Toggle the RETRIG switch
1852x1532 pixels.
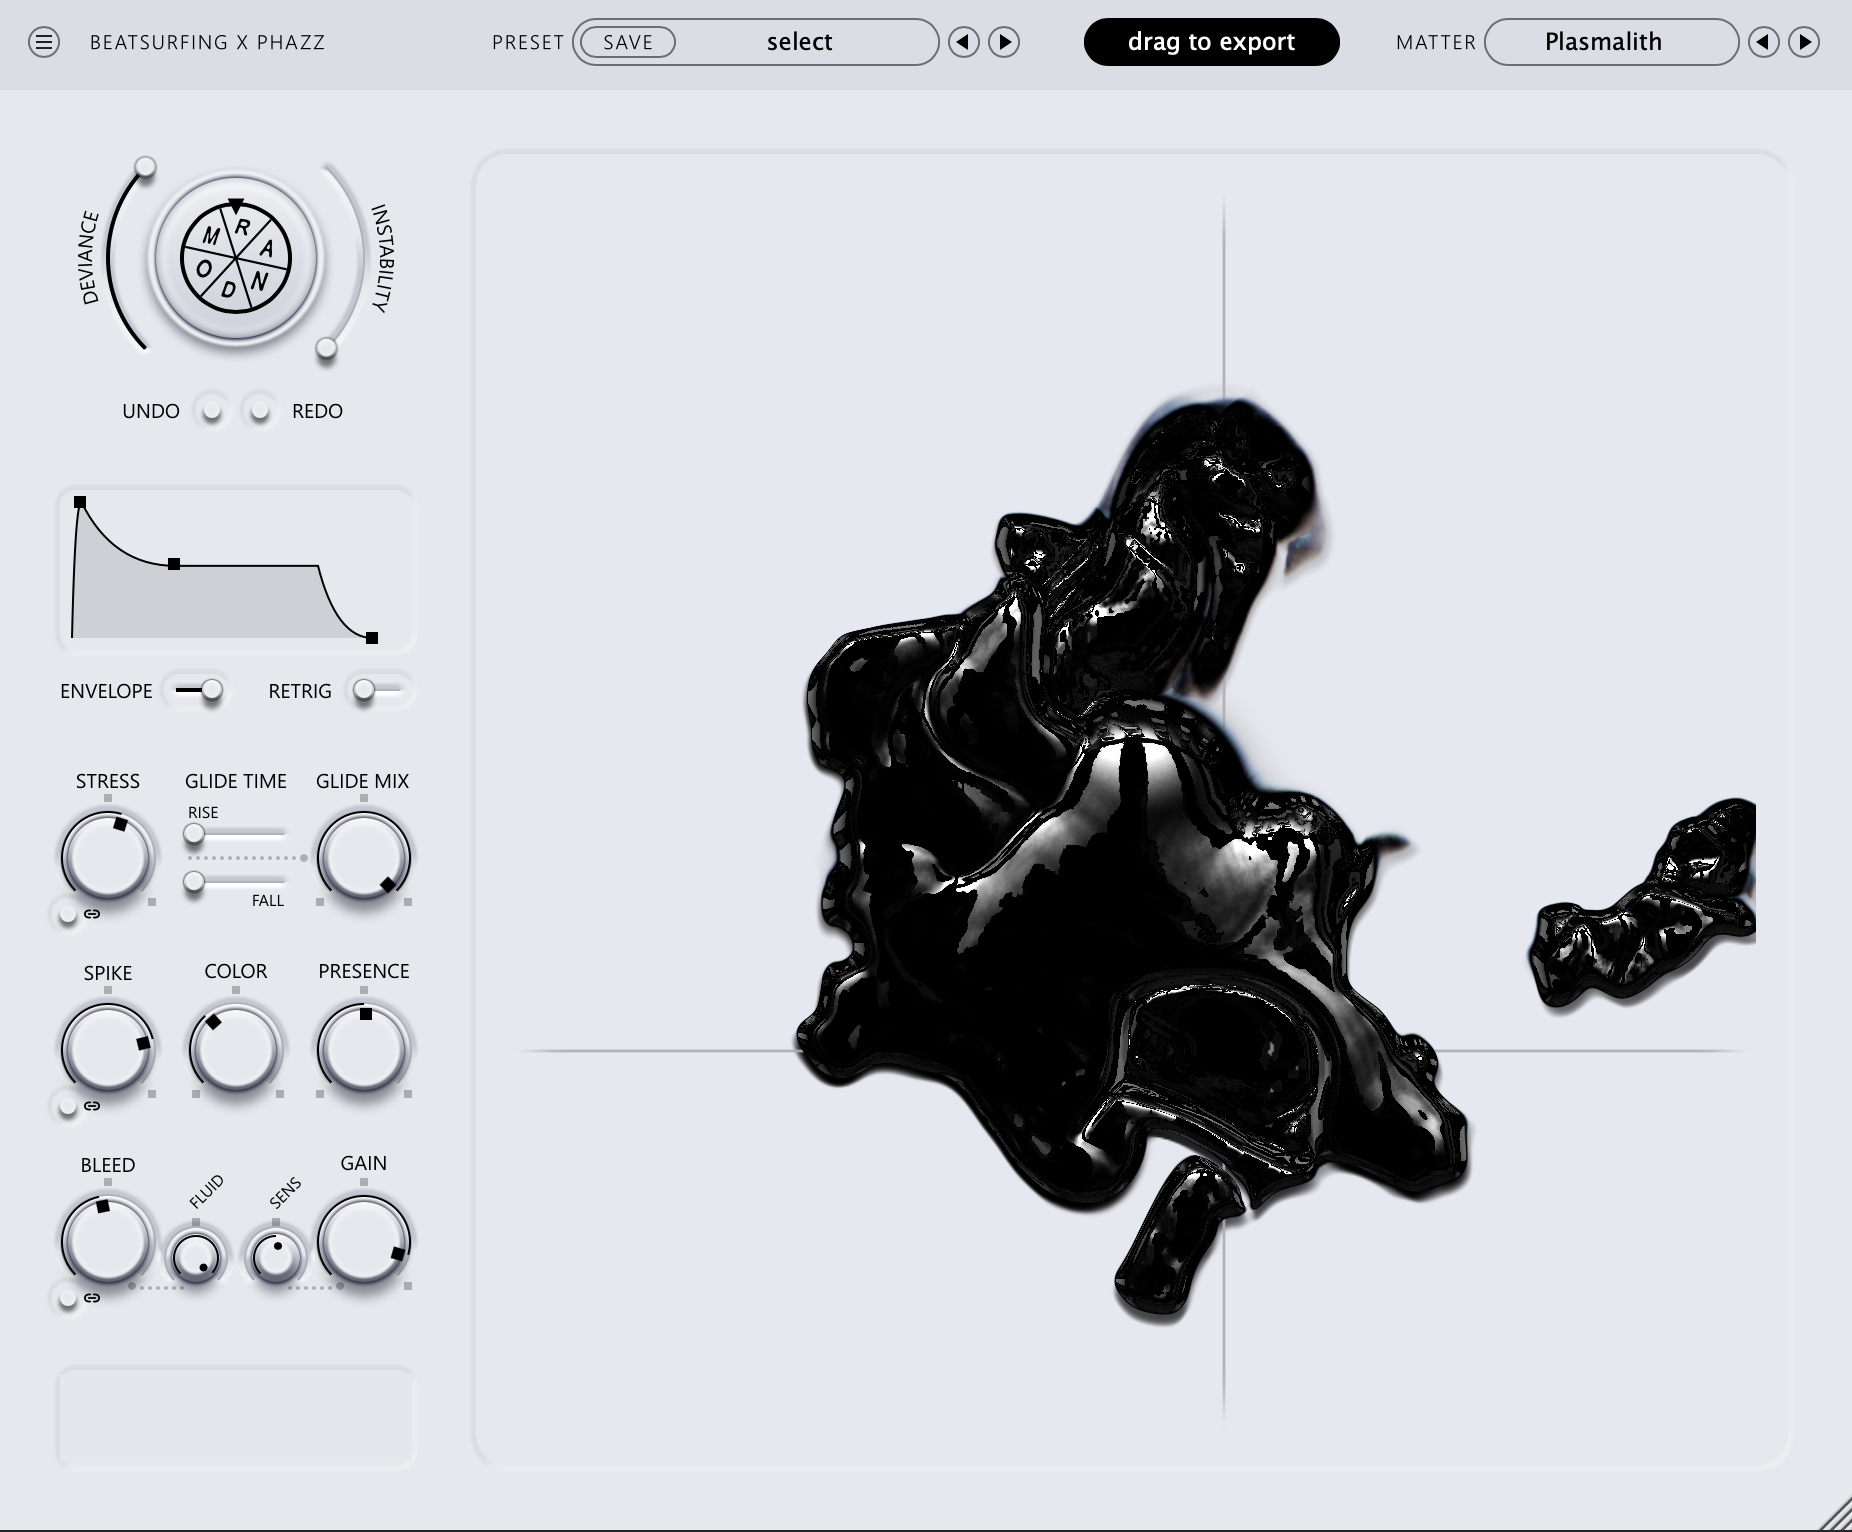pos(379,690)
